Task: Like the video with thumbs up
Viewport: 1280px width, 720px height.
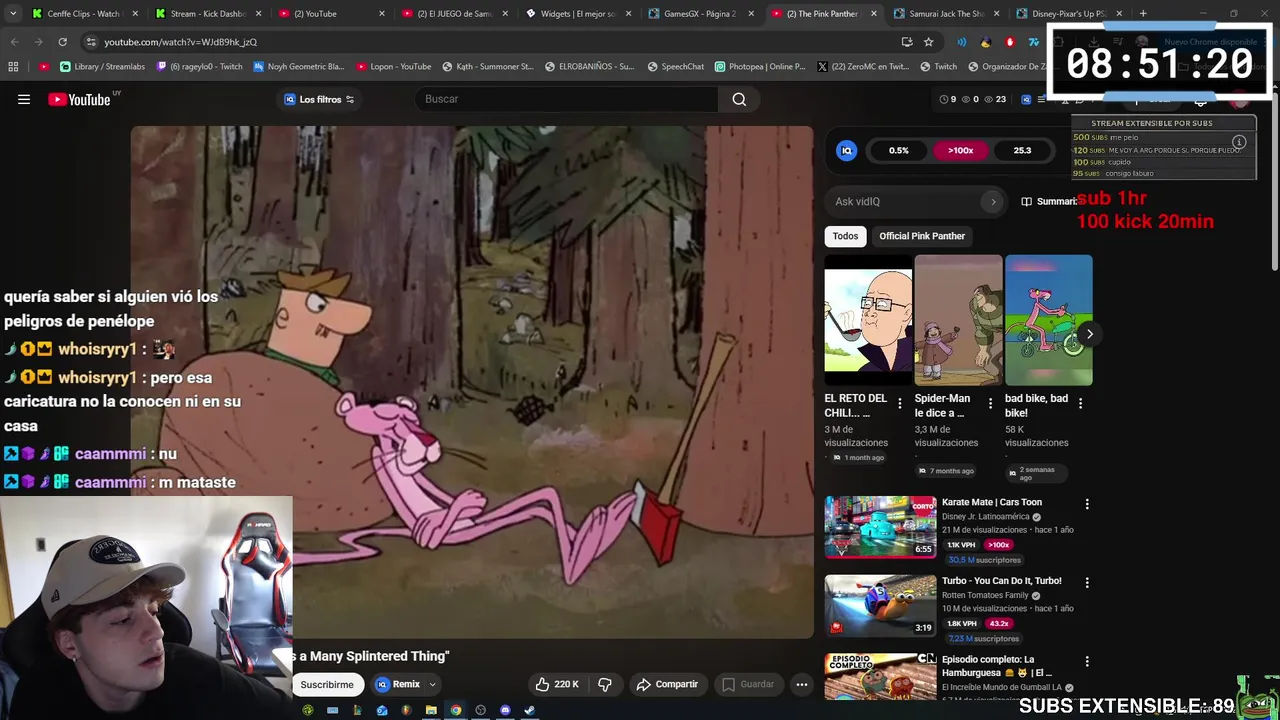Action: coord(557,684)
